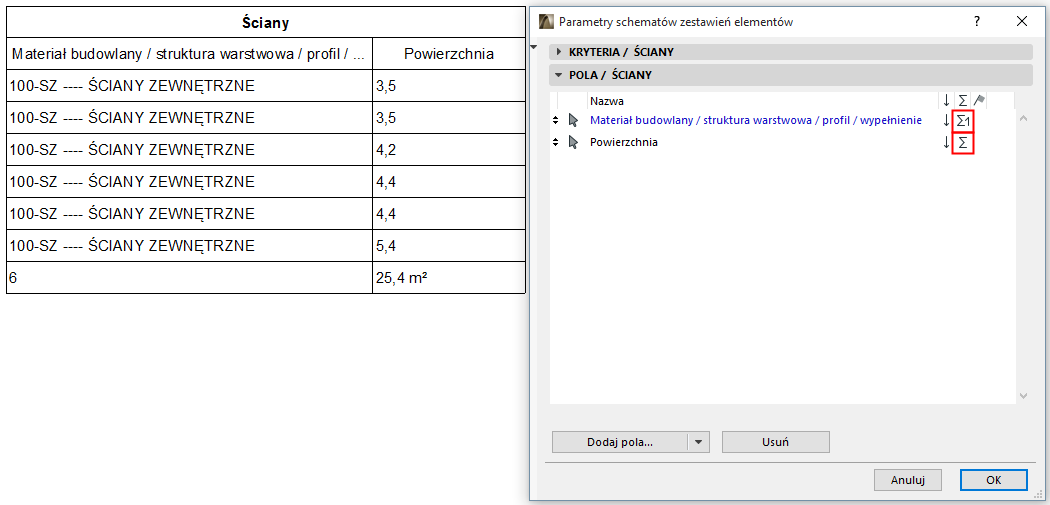Change sort order arrow of Powierzchnia field

pos(946,143)
